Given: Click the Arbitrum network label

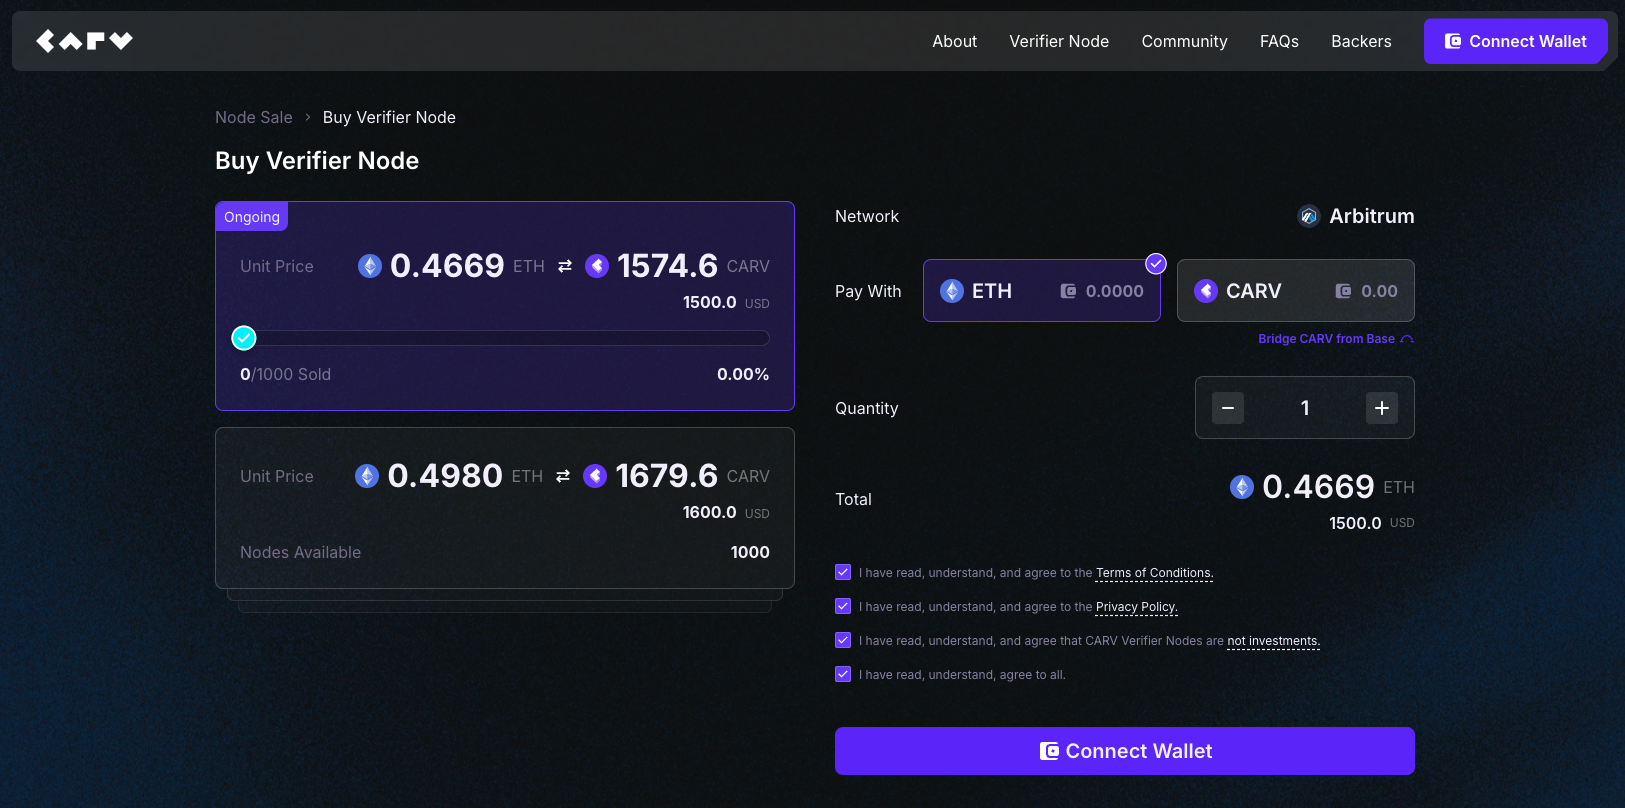Looking at the screenshot, I should pyautogui.click(x=1372, y=216).
